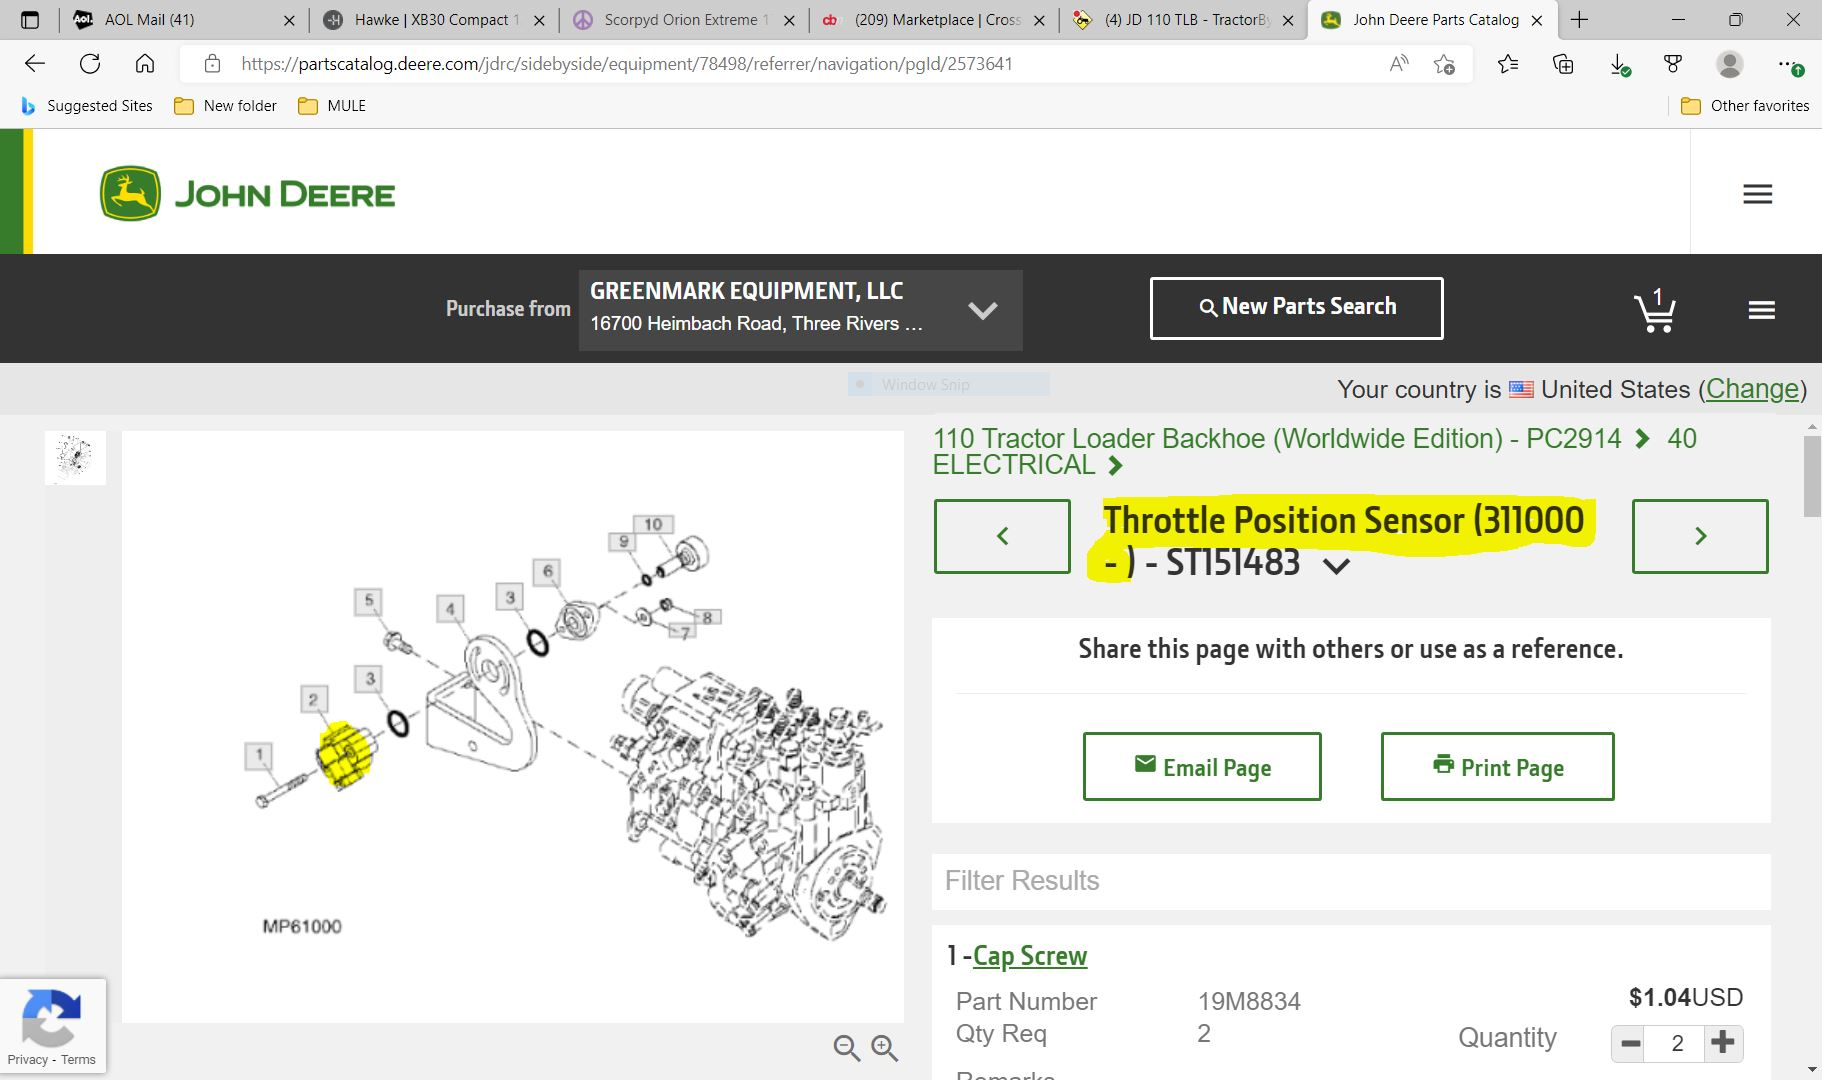The width and height of the screenshot is (1822, 1080).
Task: Open the dark navigation bar hamburger menu
Action: 1761,310
